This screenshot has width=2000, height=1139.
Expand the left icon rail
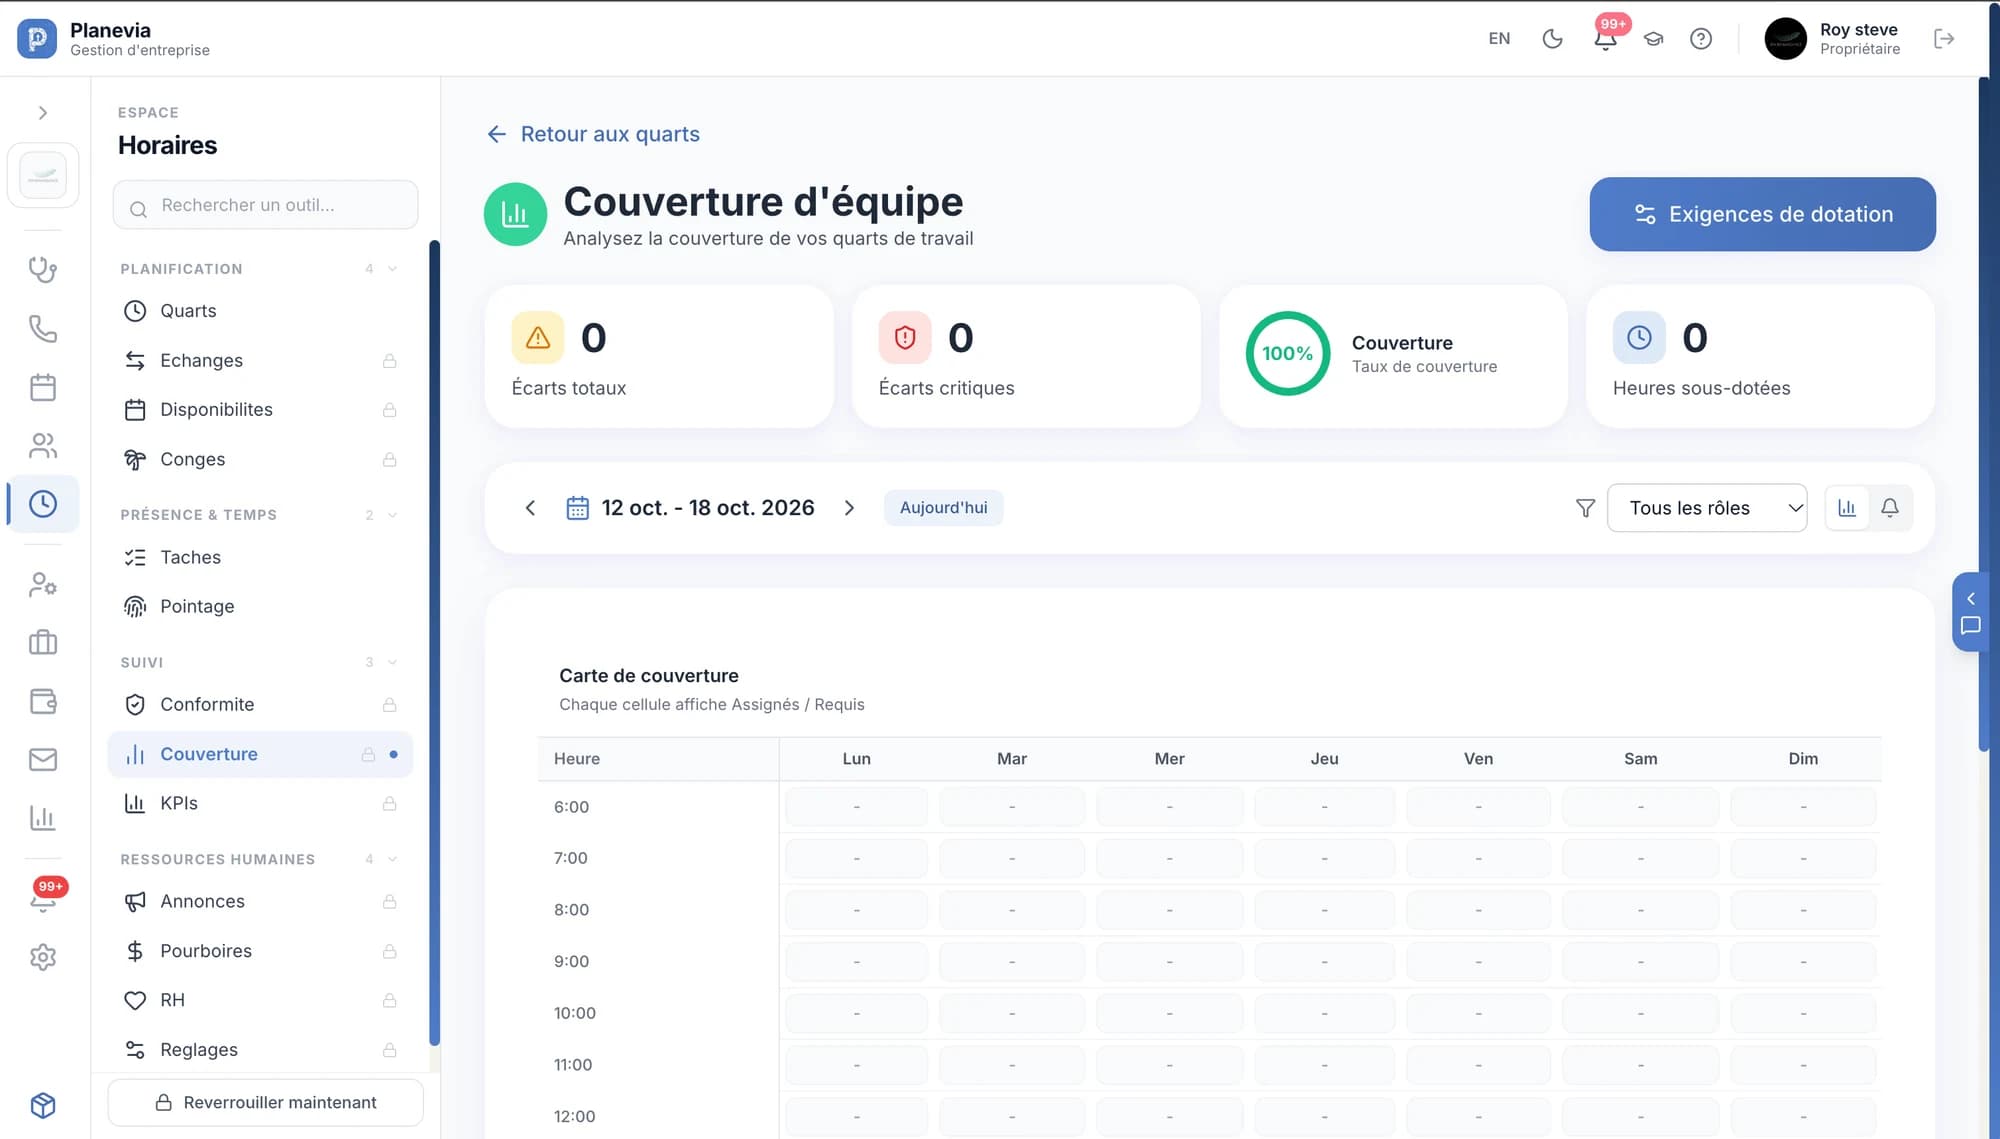click(x=43, y=113)
